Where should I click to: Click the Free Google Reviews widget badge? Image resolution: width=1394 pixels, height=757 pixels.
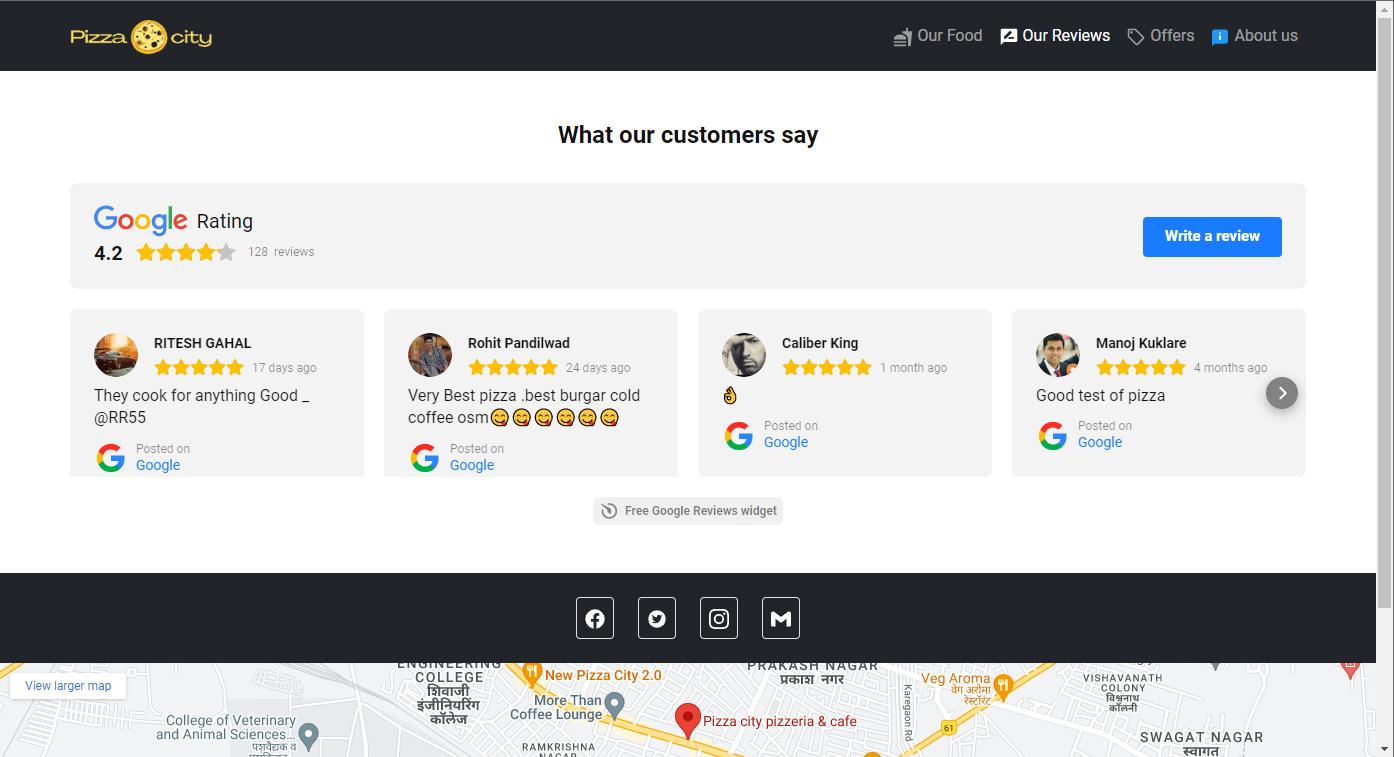point(688,511)
